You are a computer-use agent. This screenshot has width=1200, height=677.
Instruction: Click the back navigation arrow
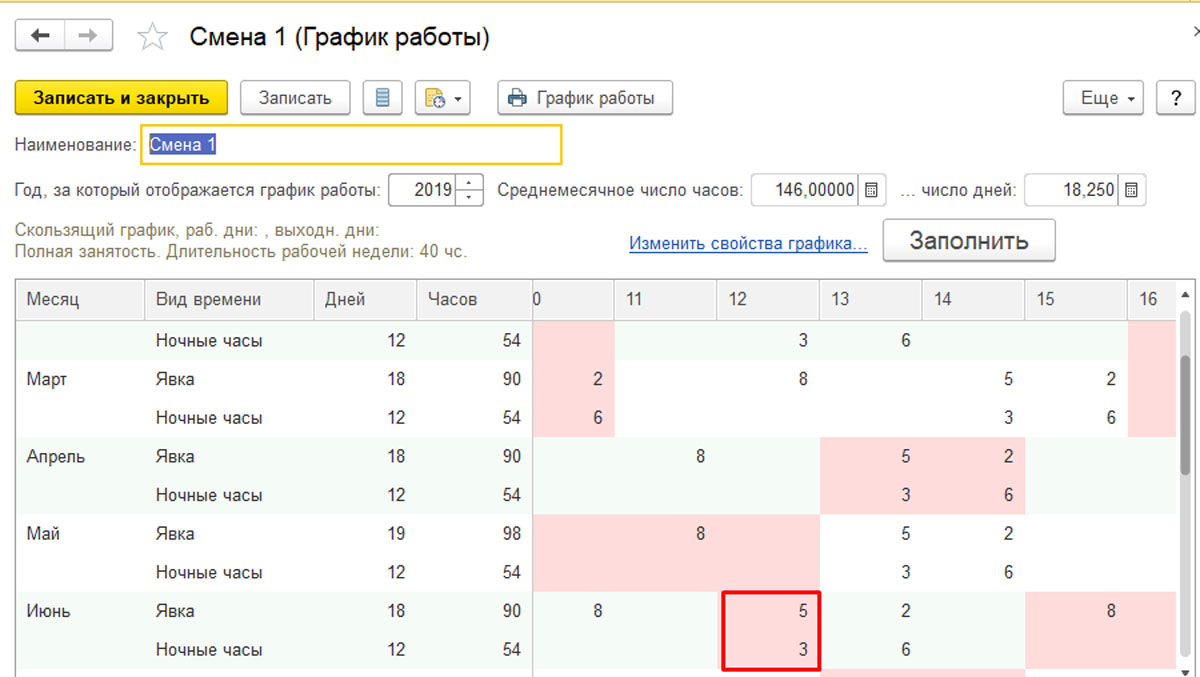40,37
